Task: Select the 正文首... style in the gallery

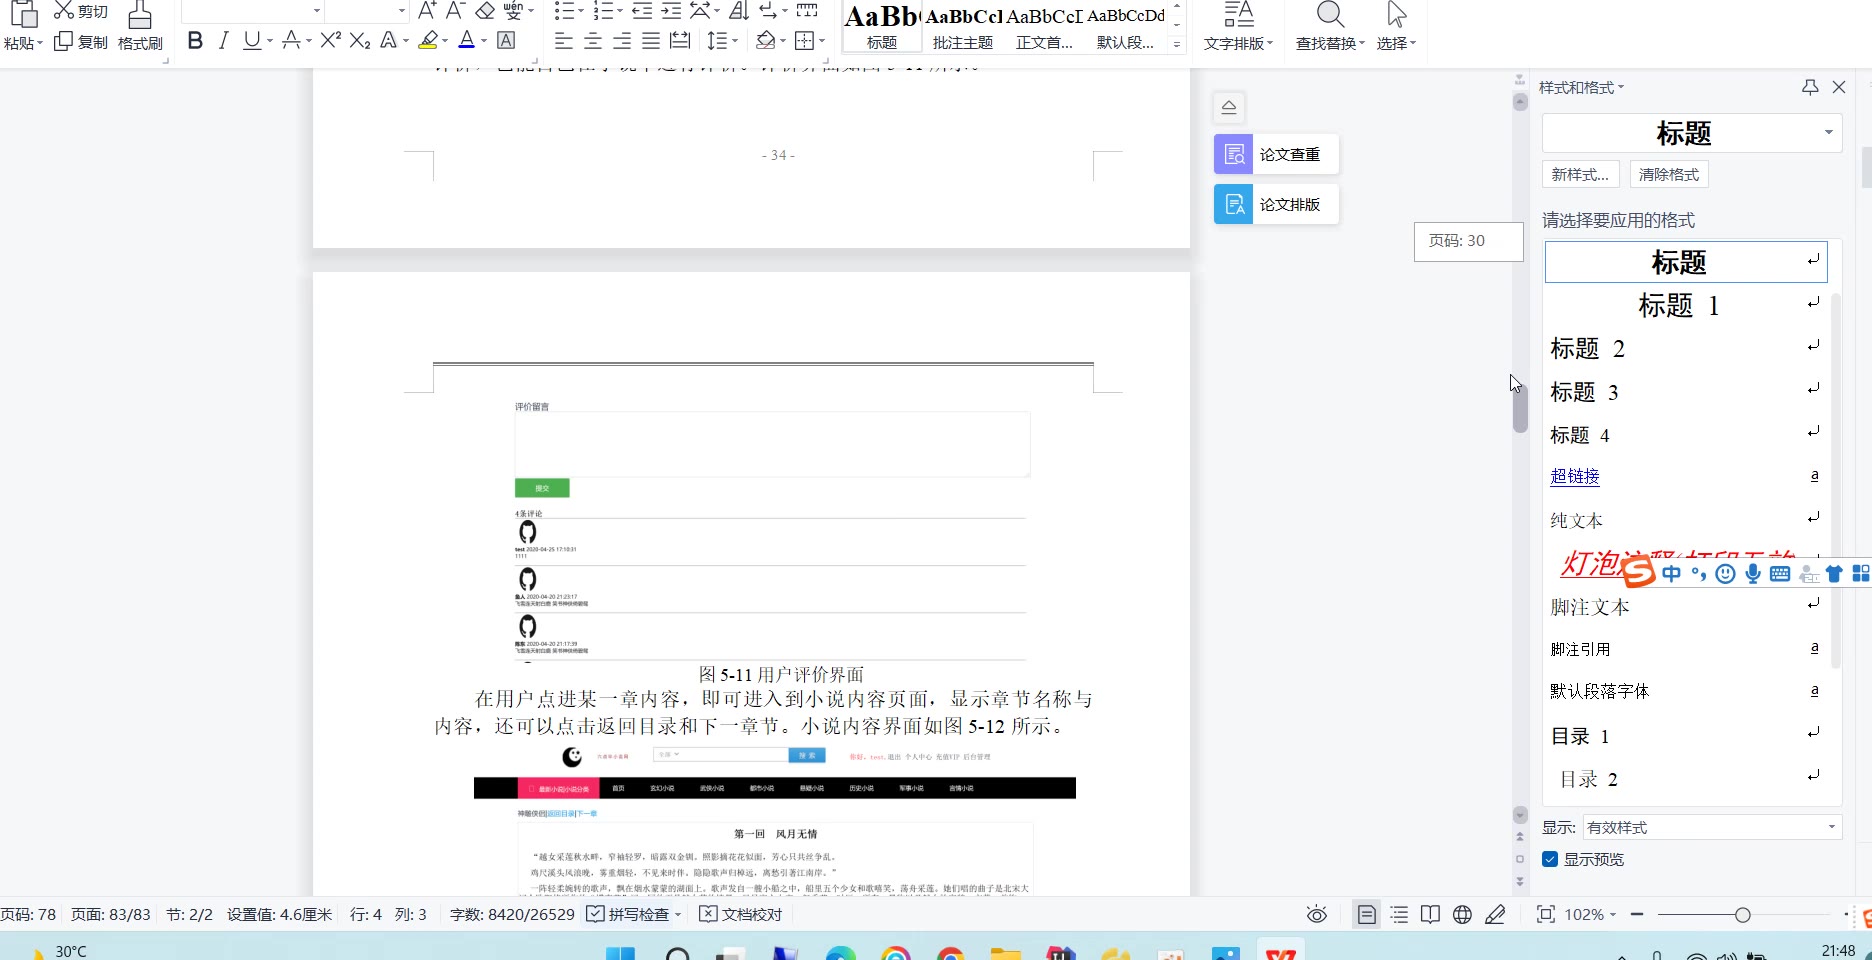Action: pyautogui.click(x=1044, y=27)
